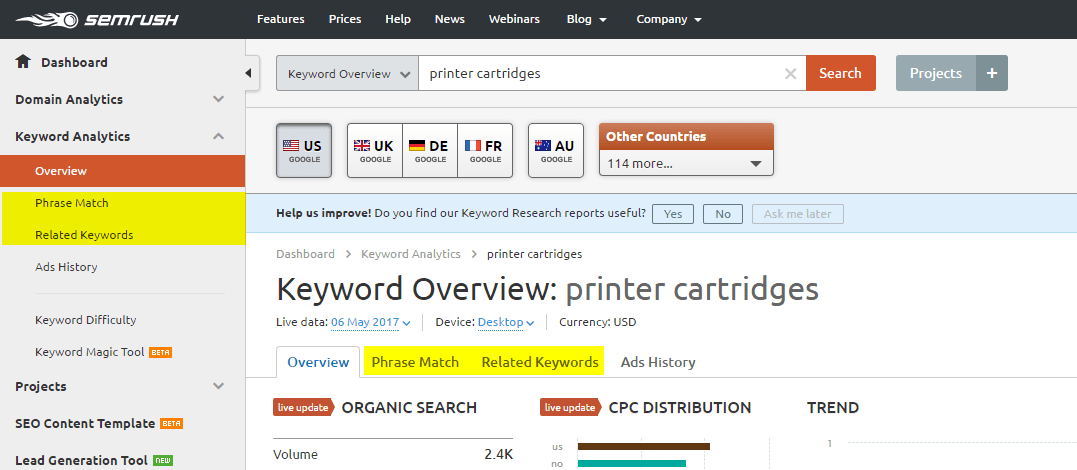Expand the Projects sidebar section

[218, 386]
